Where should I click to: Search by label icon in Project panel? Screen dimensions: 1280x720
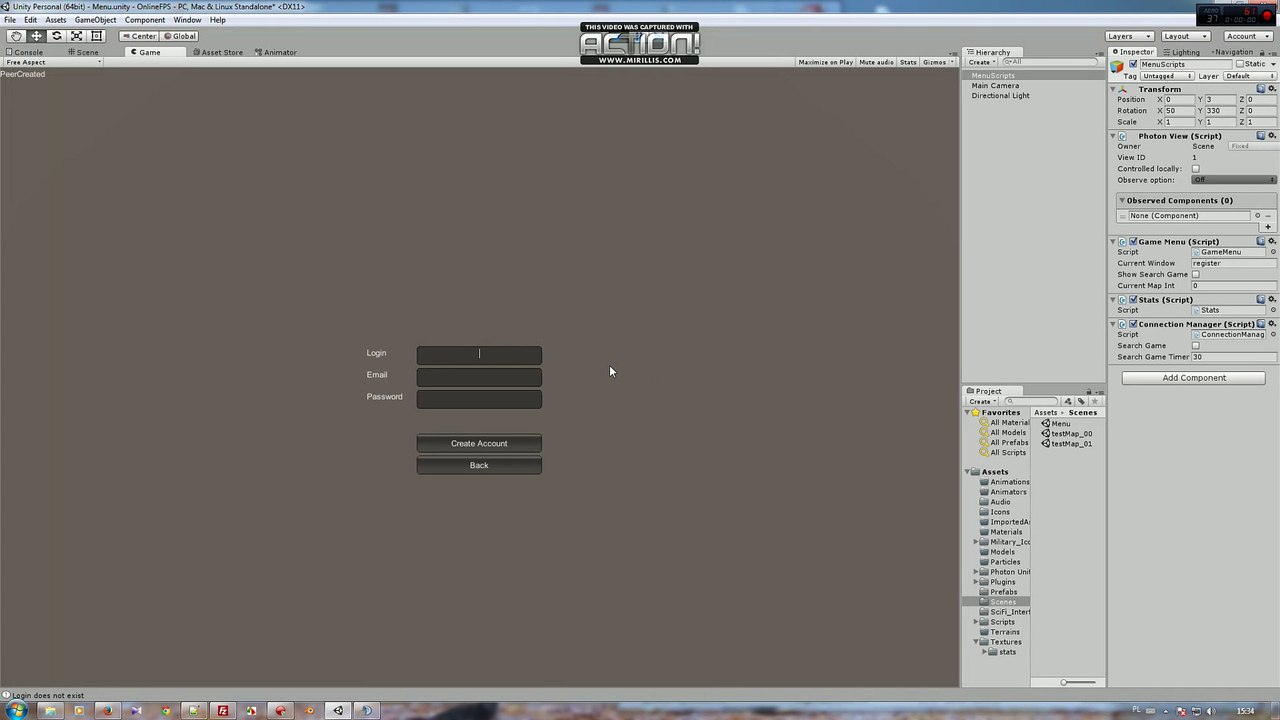tap(1081, 401)
